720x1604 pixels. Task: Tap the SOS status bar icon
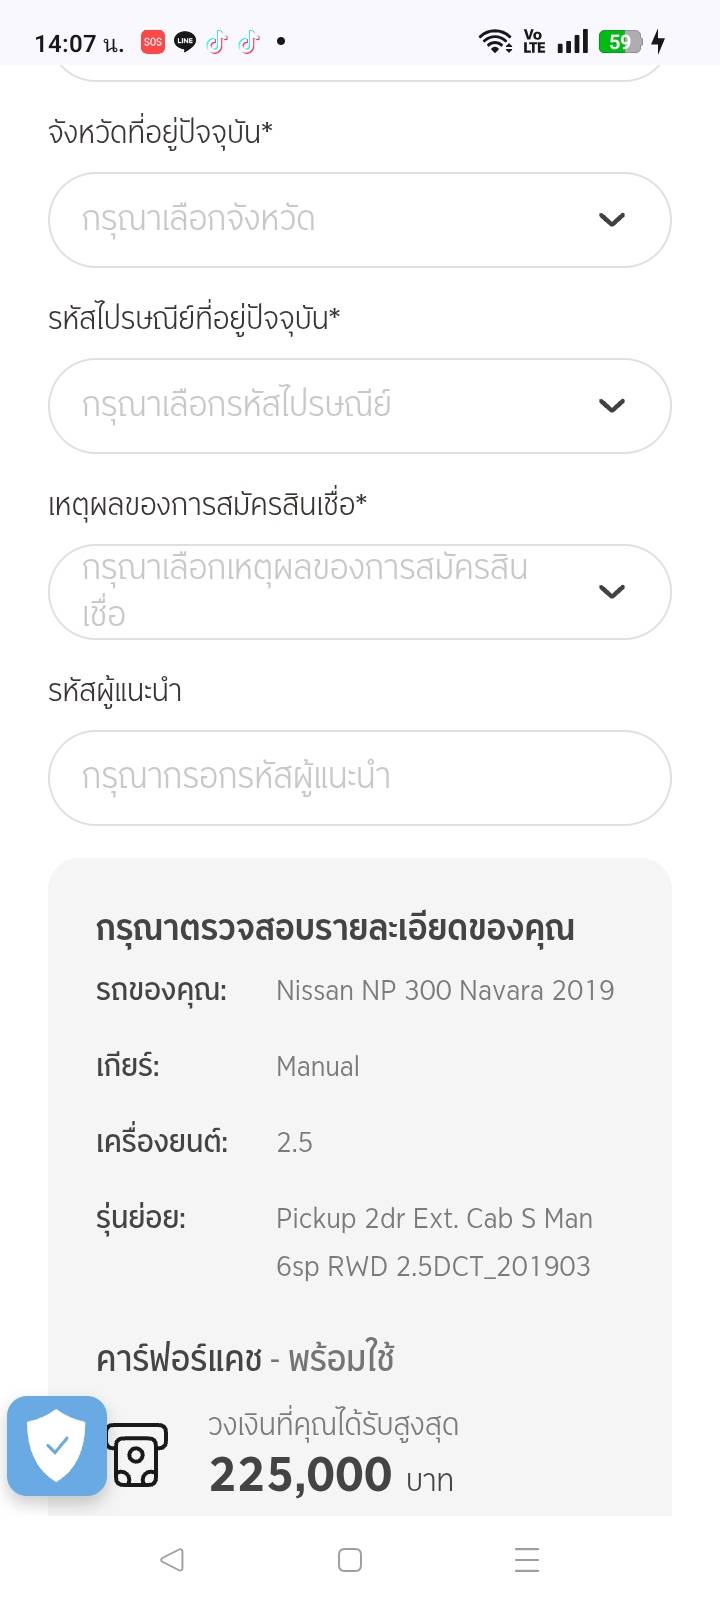coord(152,42)
